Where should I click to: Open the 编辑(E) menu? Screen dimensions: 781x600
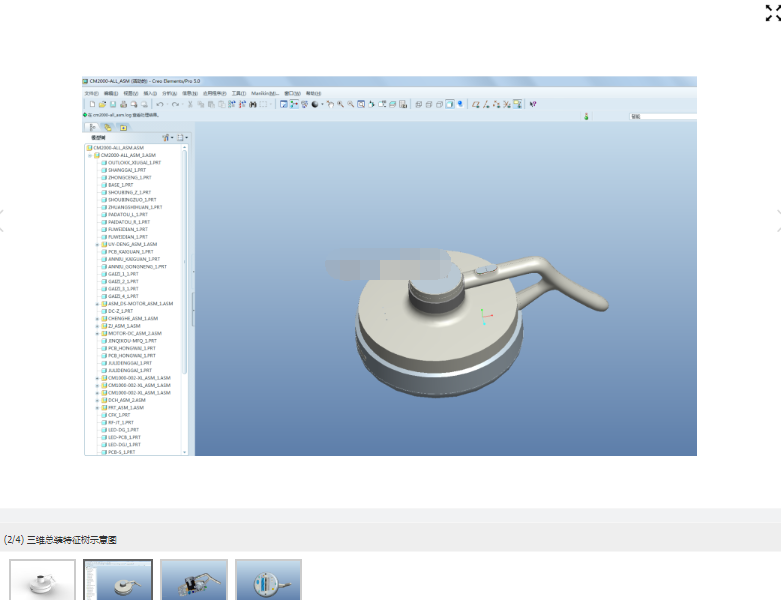point(111,93)
